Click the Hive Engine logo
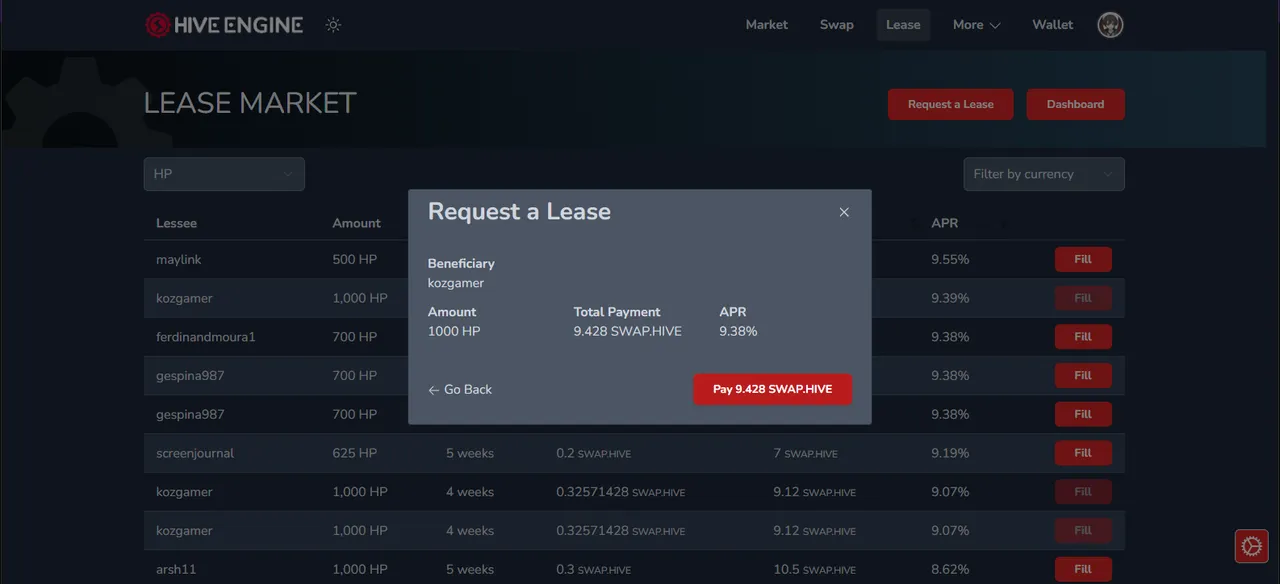Image resolution: width=1280 pixels, height=584 pixels. click(224, 25)
